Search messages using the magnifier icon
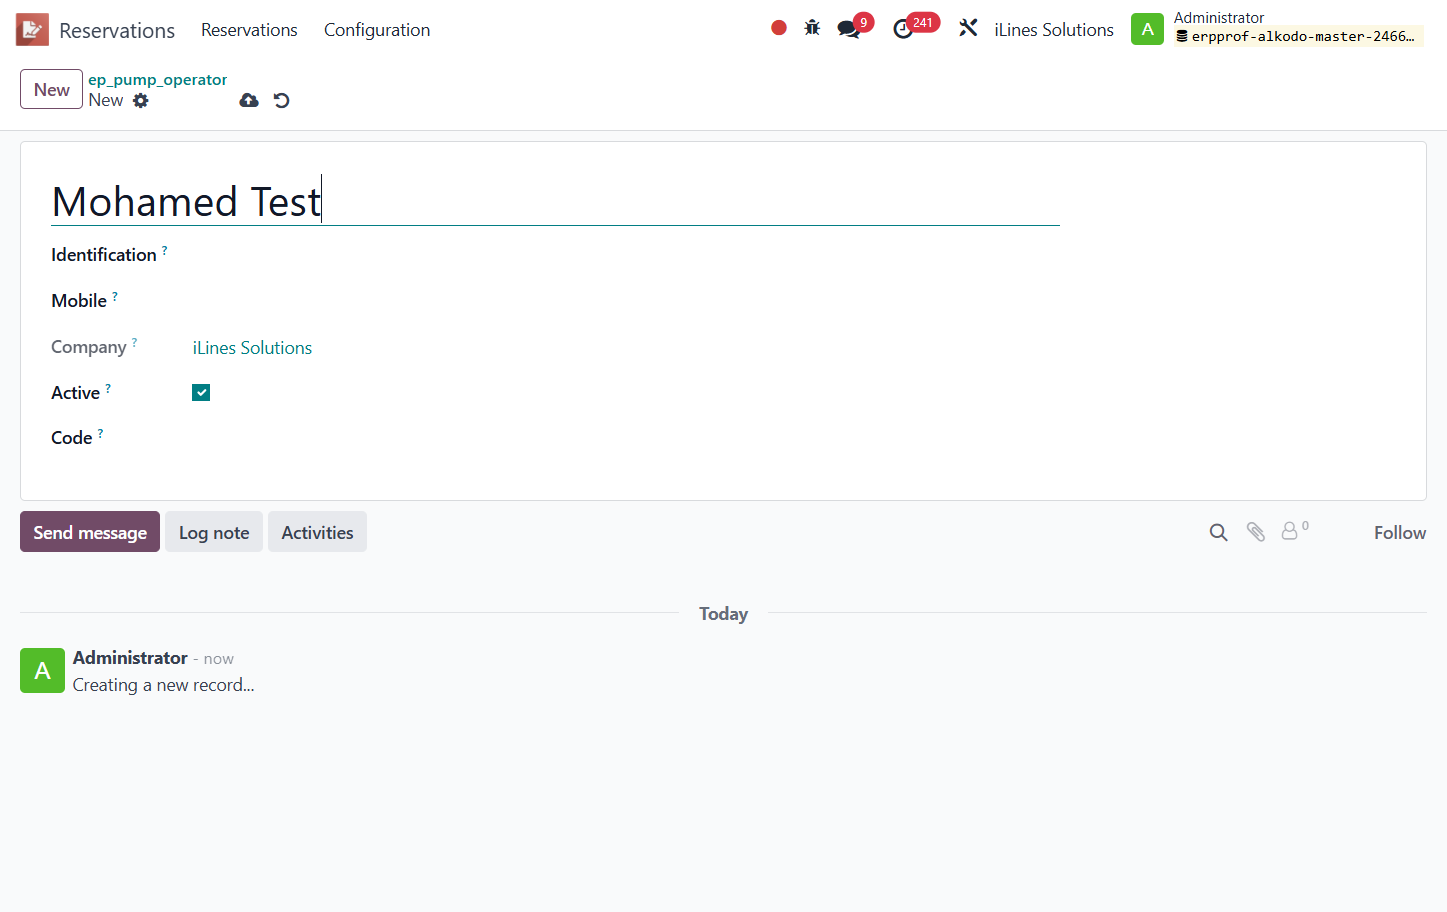Viewport: 1447px width, 912px height. click(1218, 532)
